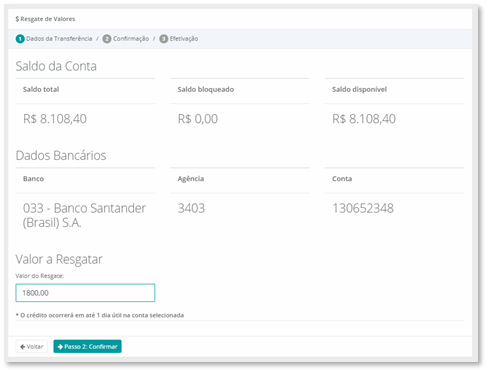The width and height of the screenshot is (488, 372).
Task: Open the Confirmação step label
Action: (x=131, y=39)
